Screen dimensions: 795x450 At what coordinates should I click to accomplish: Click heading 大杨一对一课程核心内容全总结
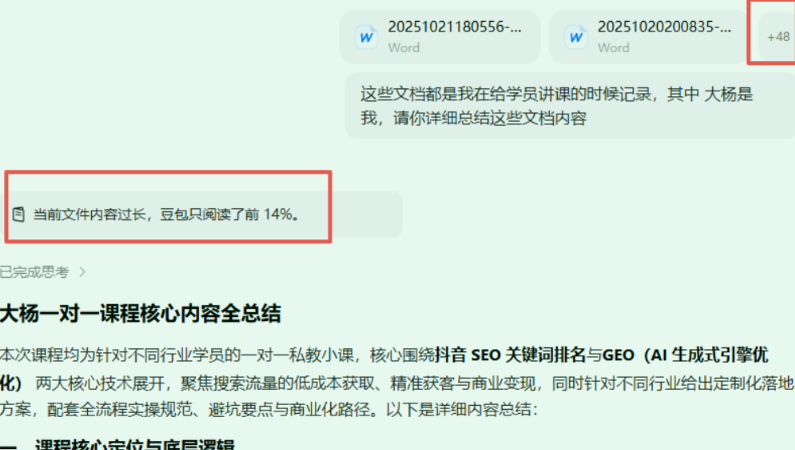coord(140,313)
